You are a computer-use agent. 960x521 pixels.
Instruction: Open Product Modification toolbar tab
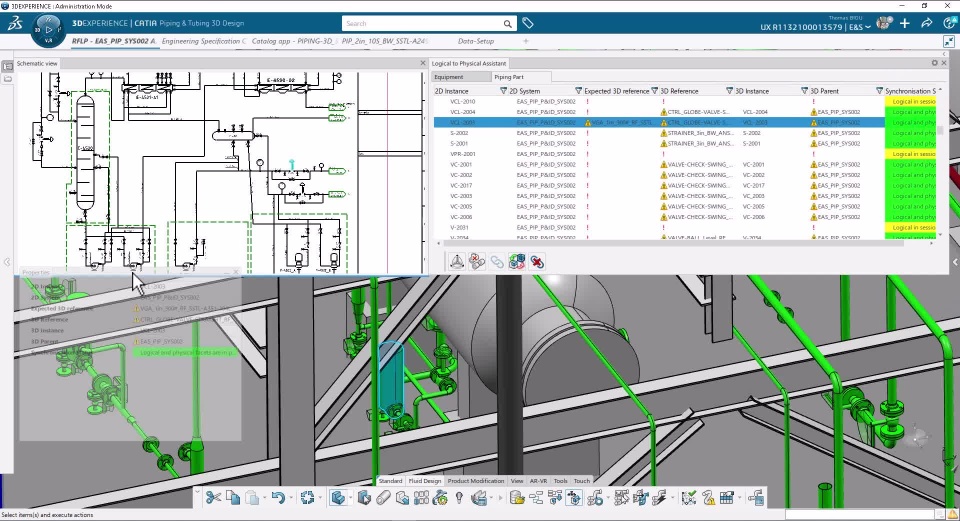pos(476,481)
